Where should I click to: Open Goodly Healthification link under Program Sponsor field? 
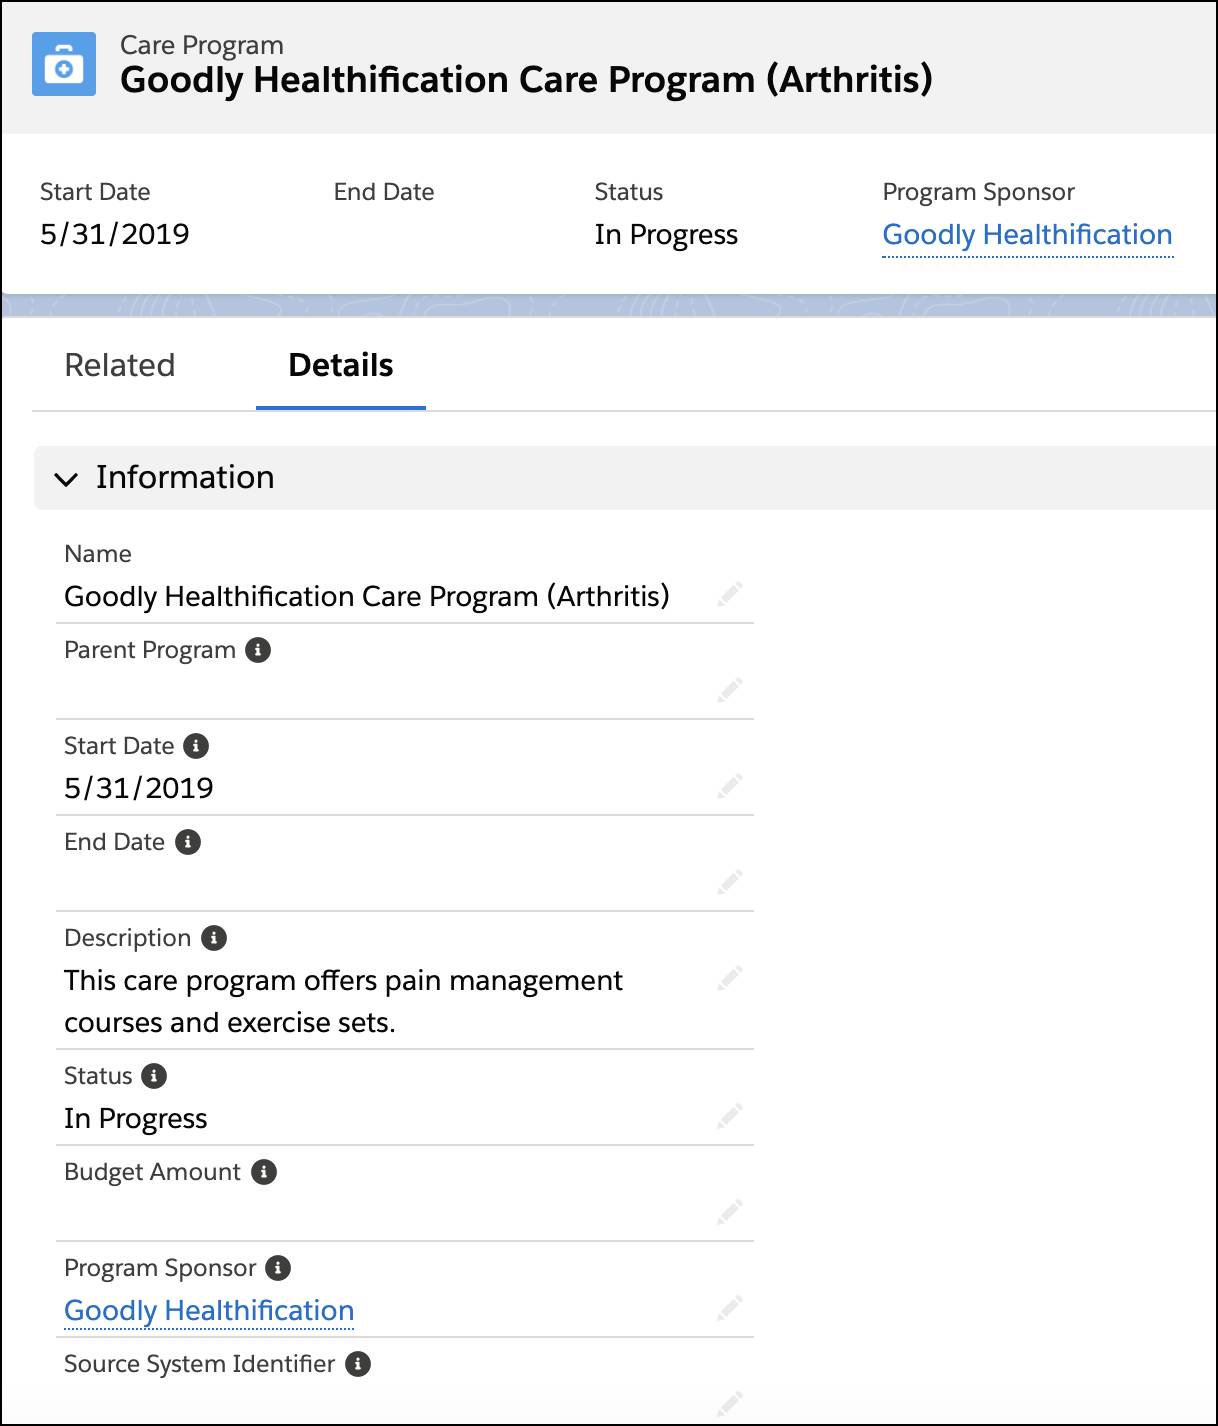point(209,1310)
